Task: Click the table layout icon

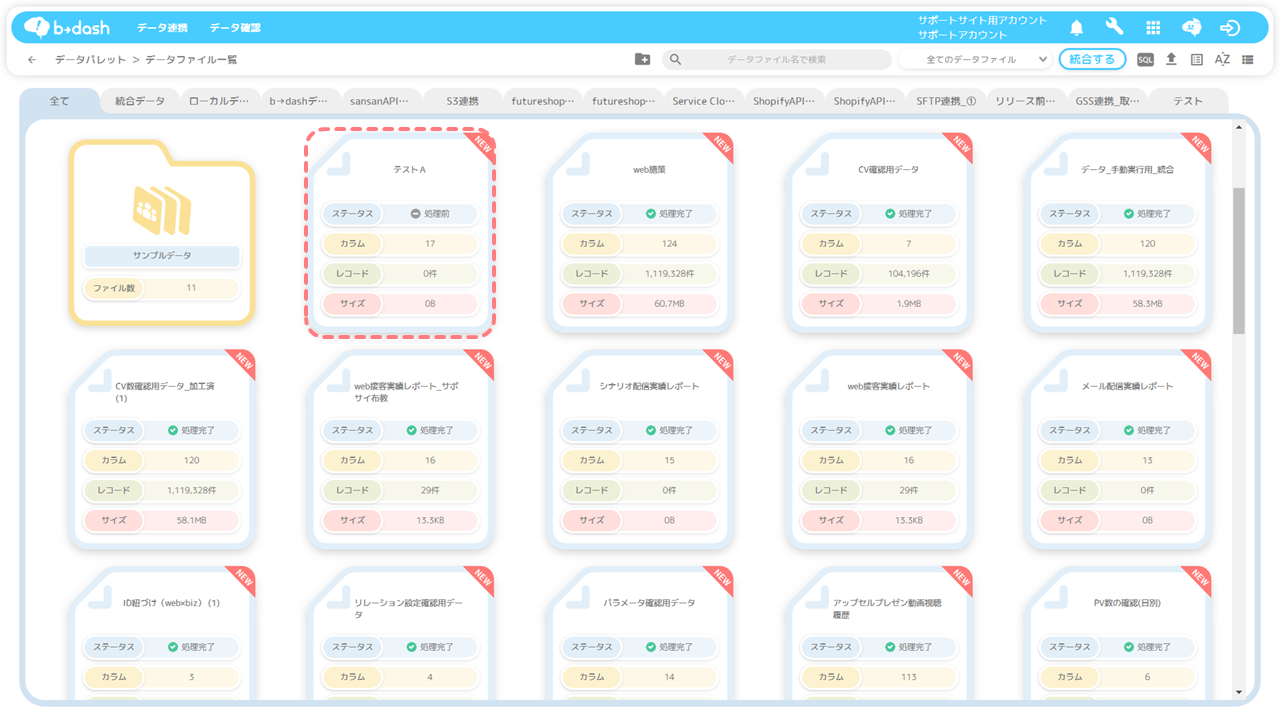Action: pos(1197,59)
